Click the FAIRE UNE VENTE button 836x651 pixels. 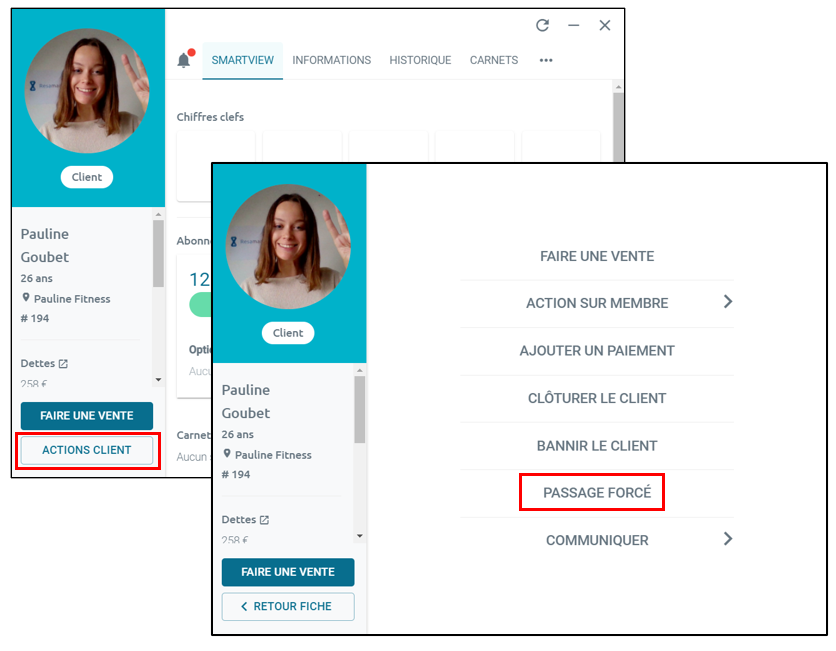pyautogui.click(x=86, y=415)
